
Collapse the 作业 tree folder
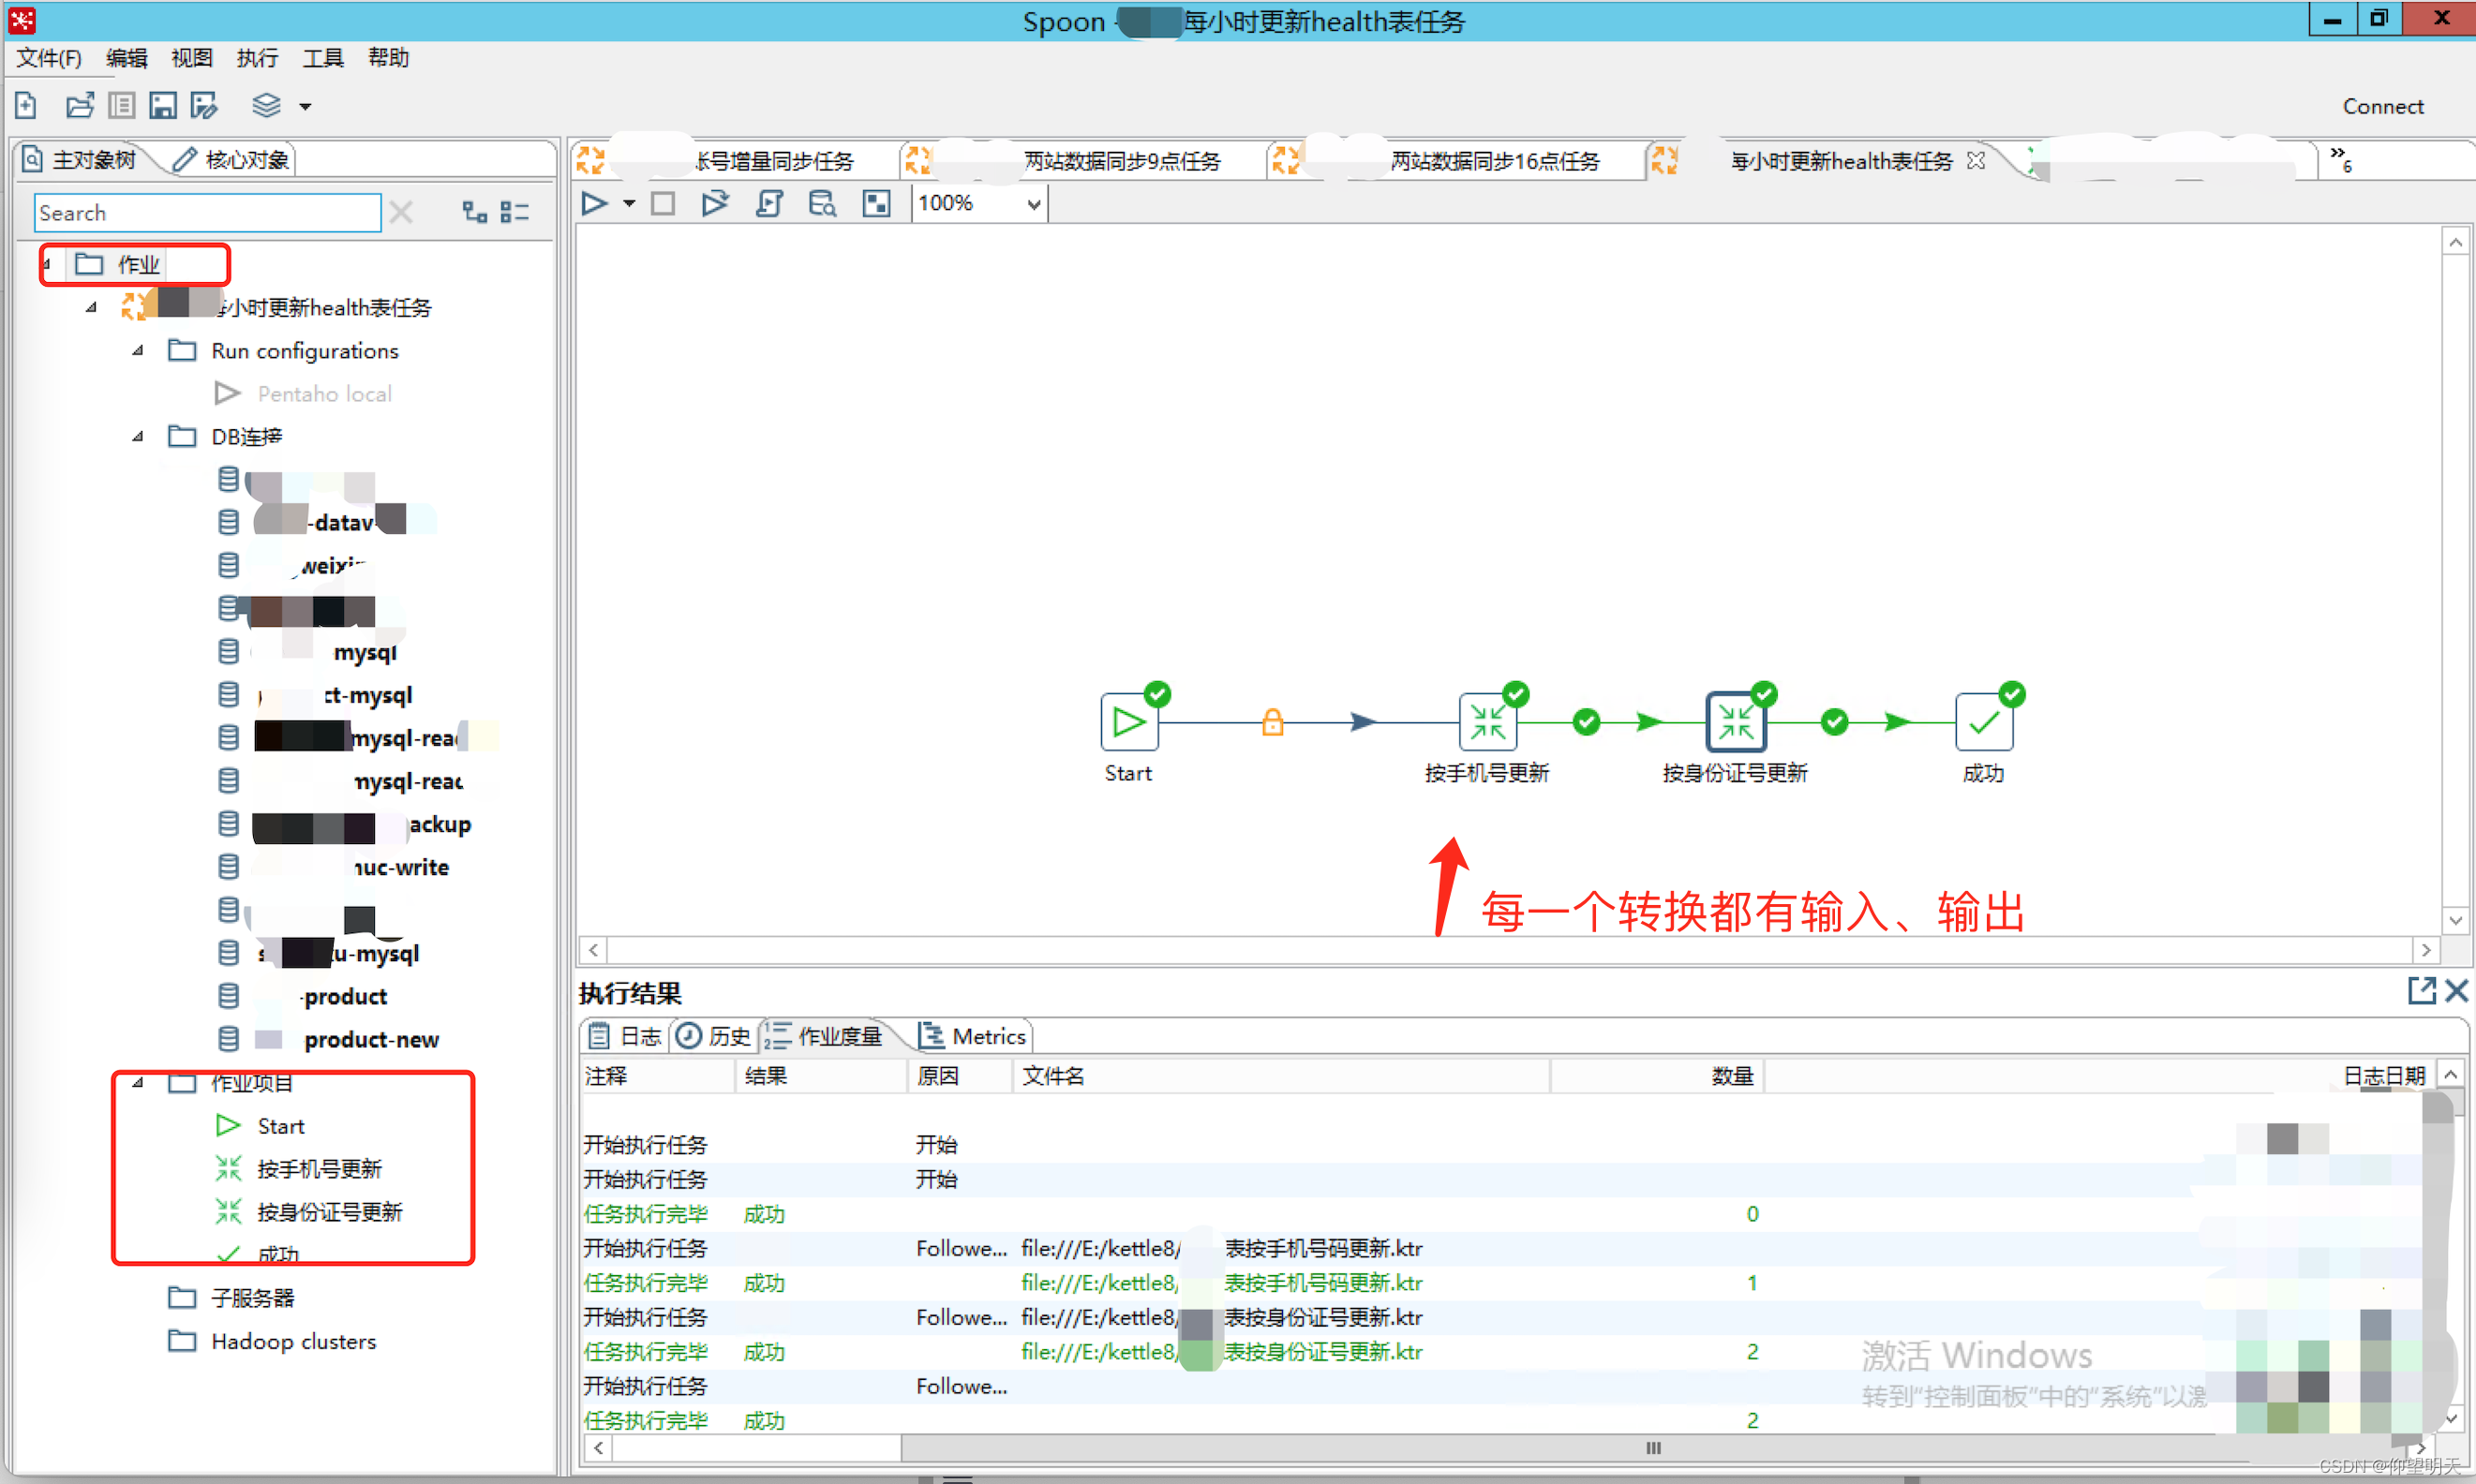(46, 264)
